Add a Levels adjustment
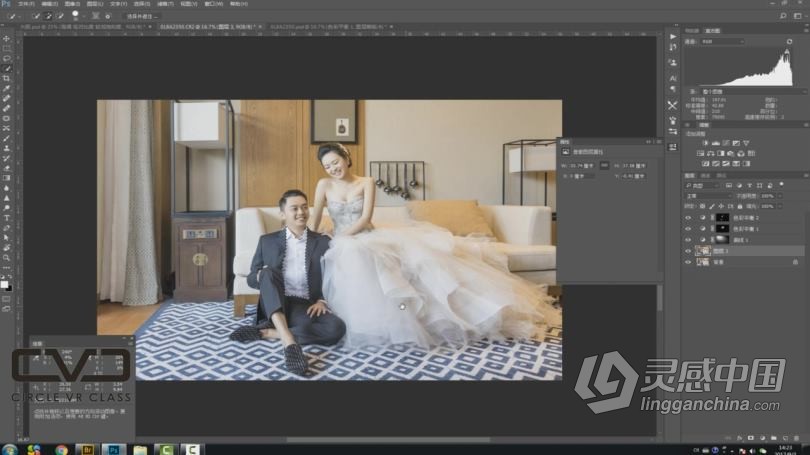The width and height of the screenshot is (810, 455). [715, 143]
